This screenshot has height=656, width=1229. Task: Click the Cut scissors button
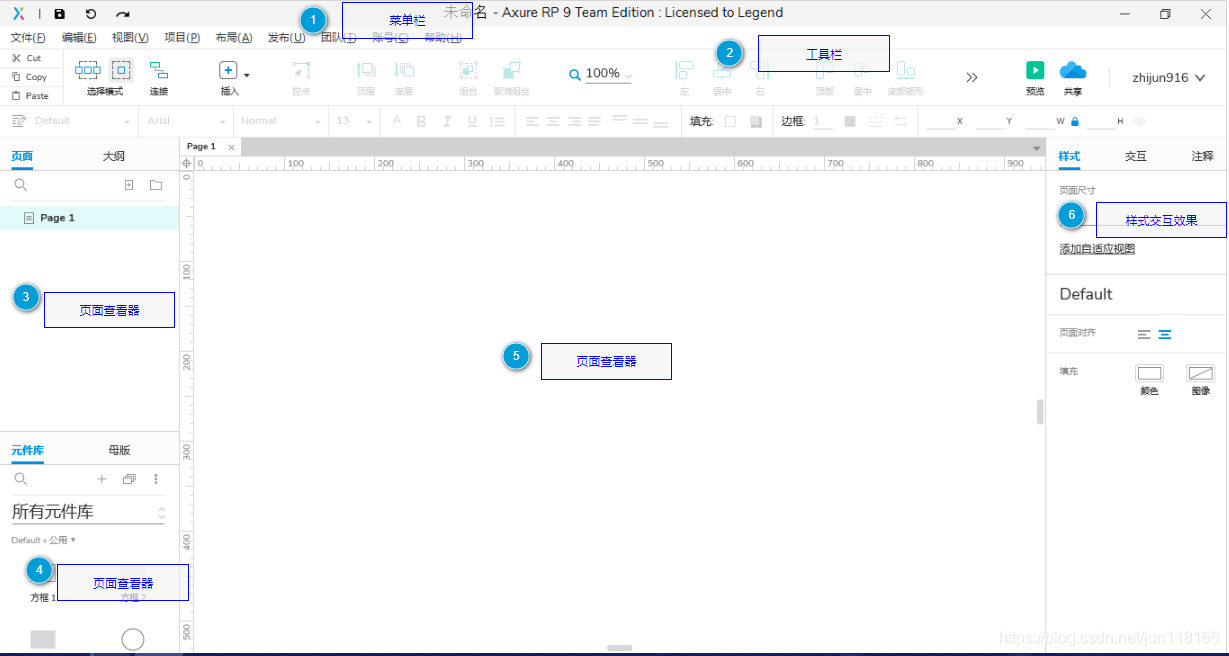[x=27, y=58]
